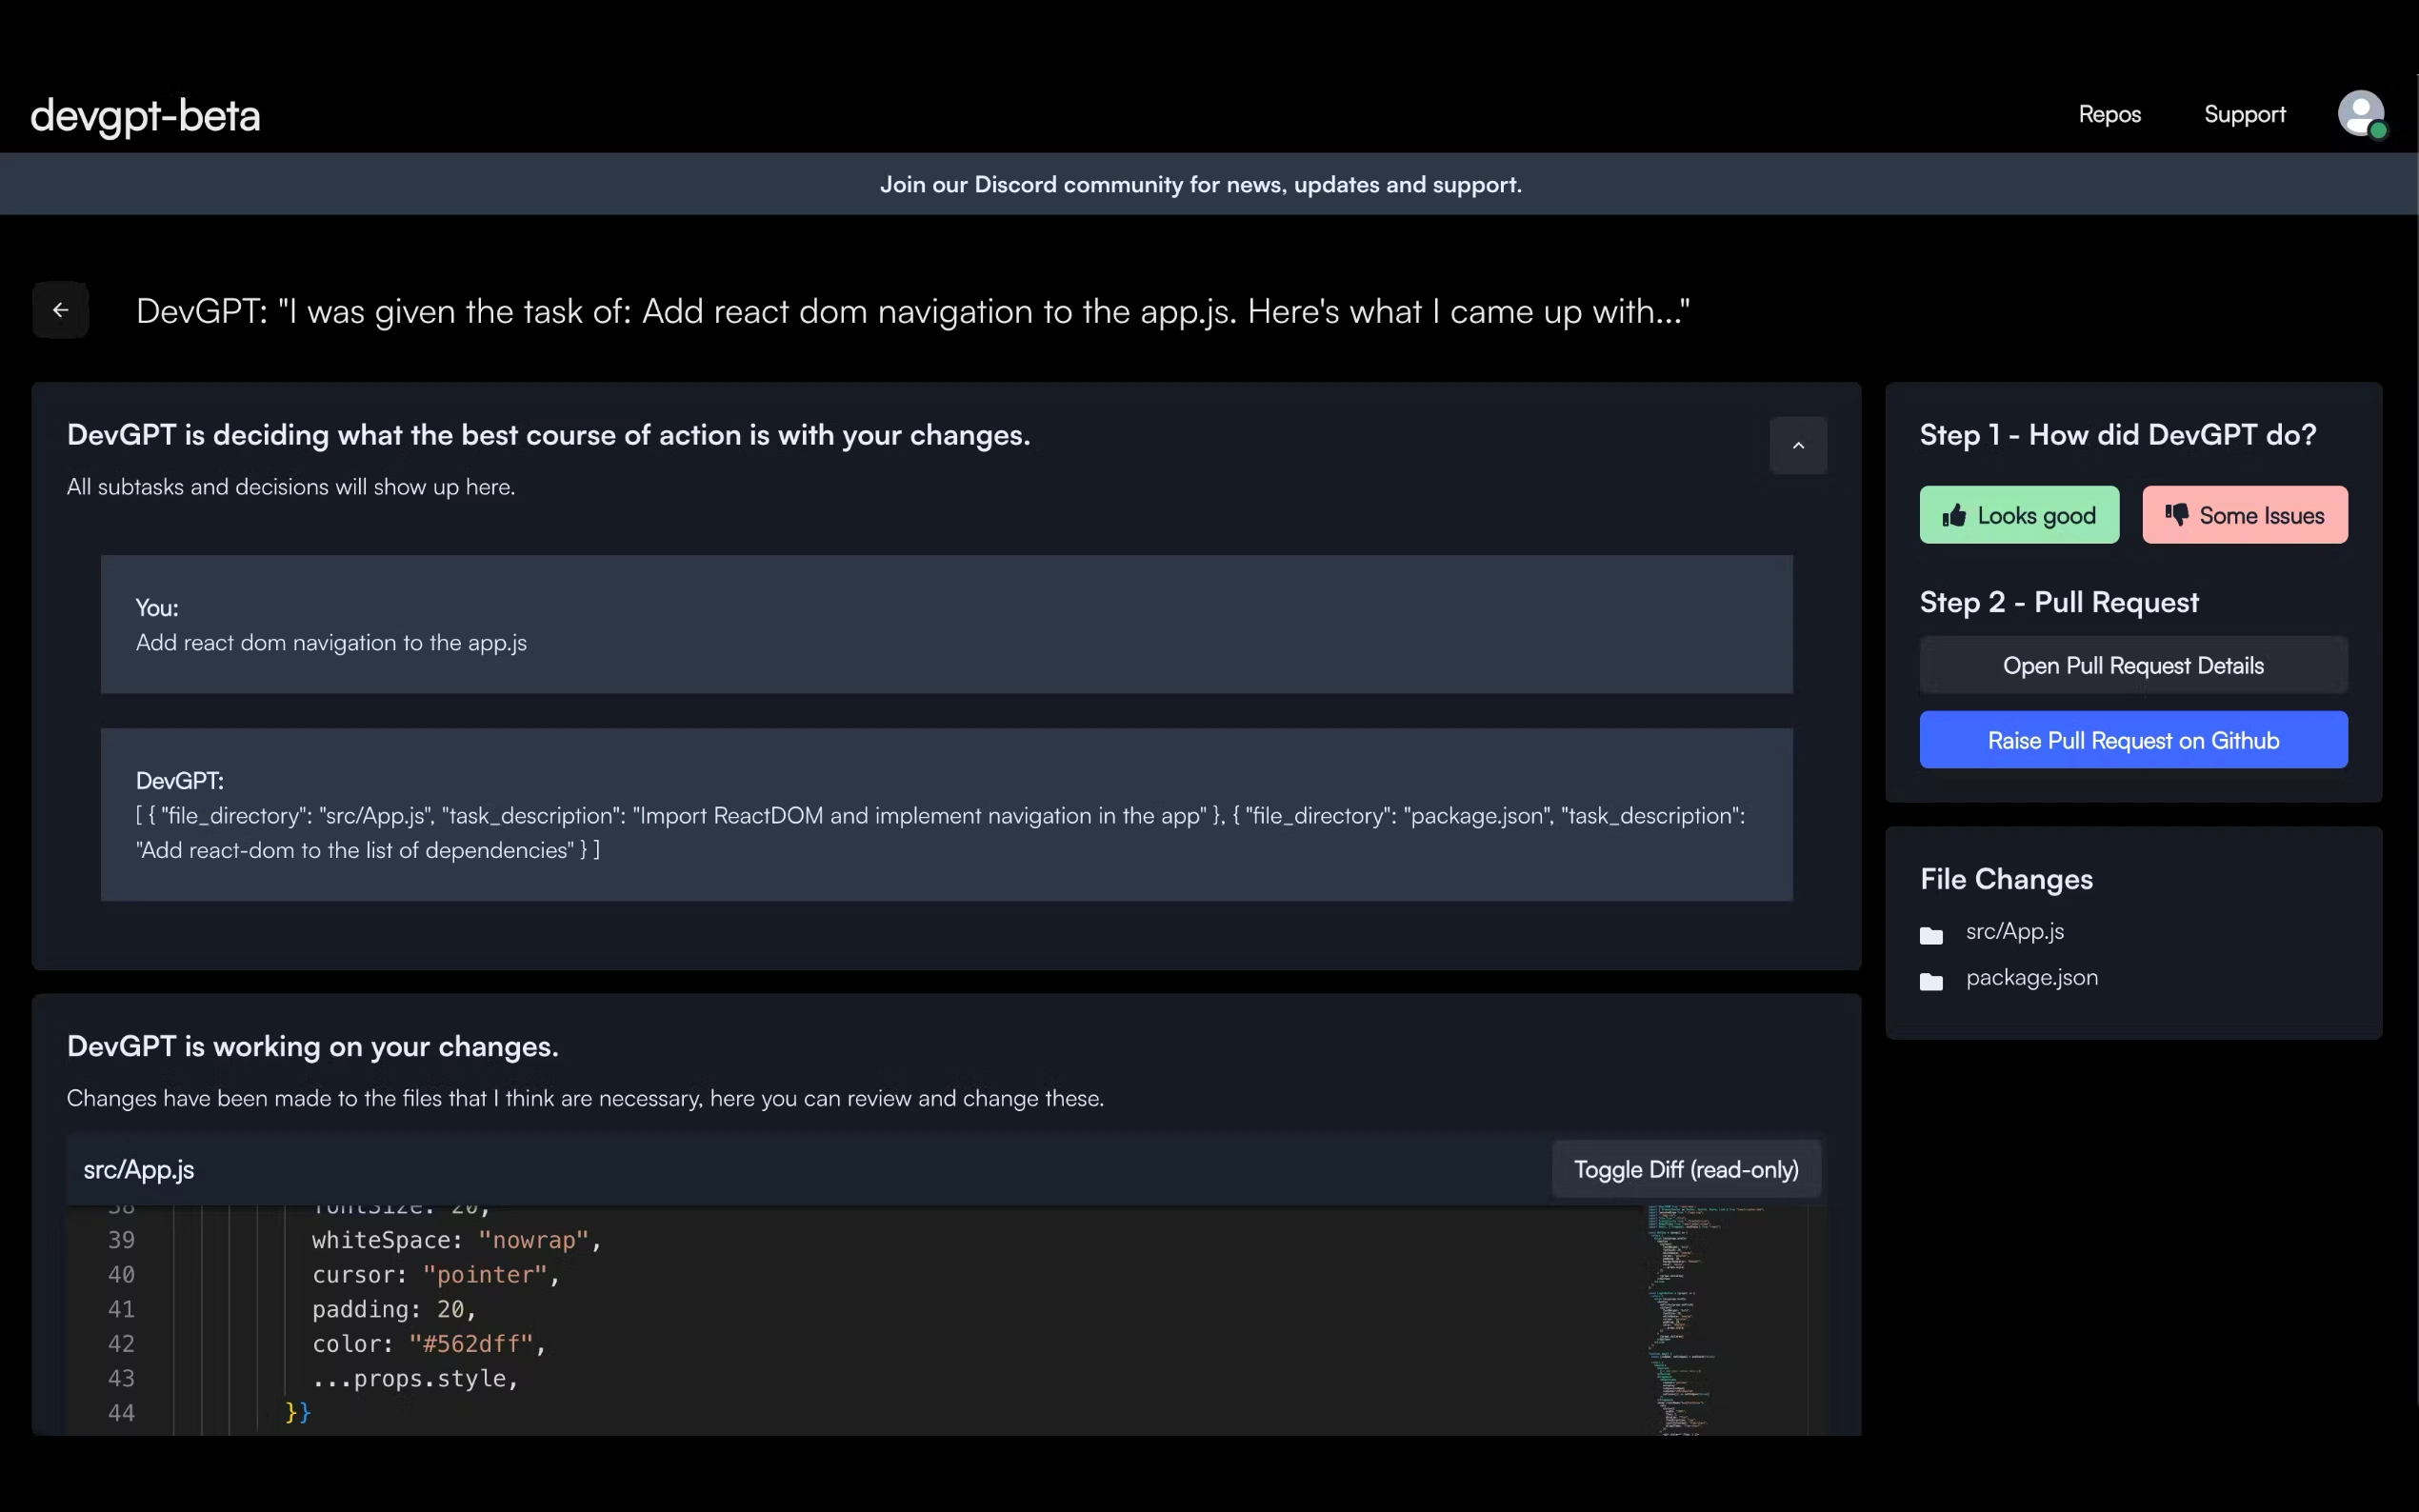Open the user profile avatar
The image size is (2419, 1512).
coord(2360,114)
